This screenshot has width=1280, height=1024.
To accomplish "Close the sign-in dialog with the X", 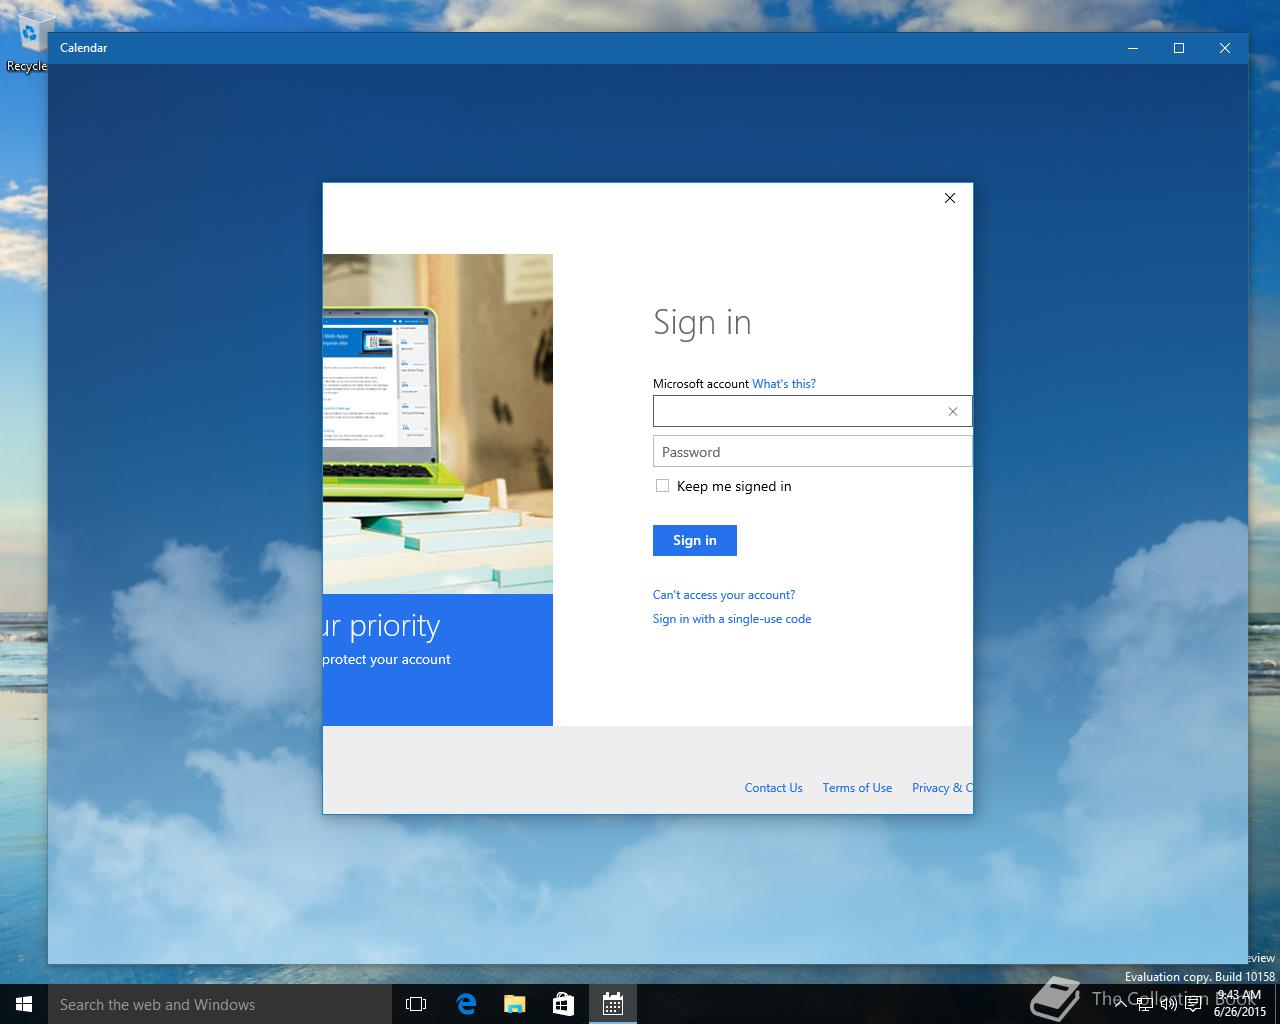I will [950, 198].
